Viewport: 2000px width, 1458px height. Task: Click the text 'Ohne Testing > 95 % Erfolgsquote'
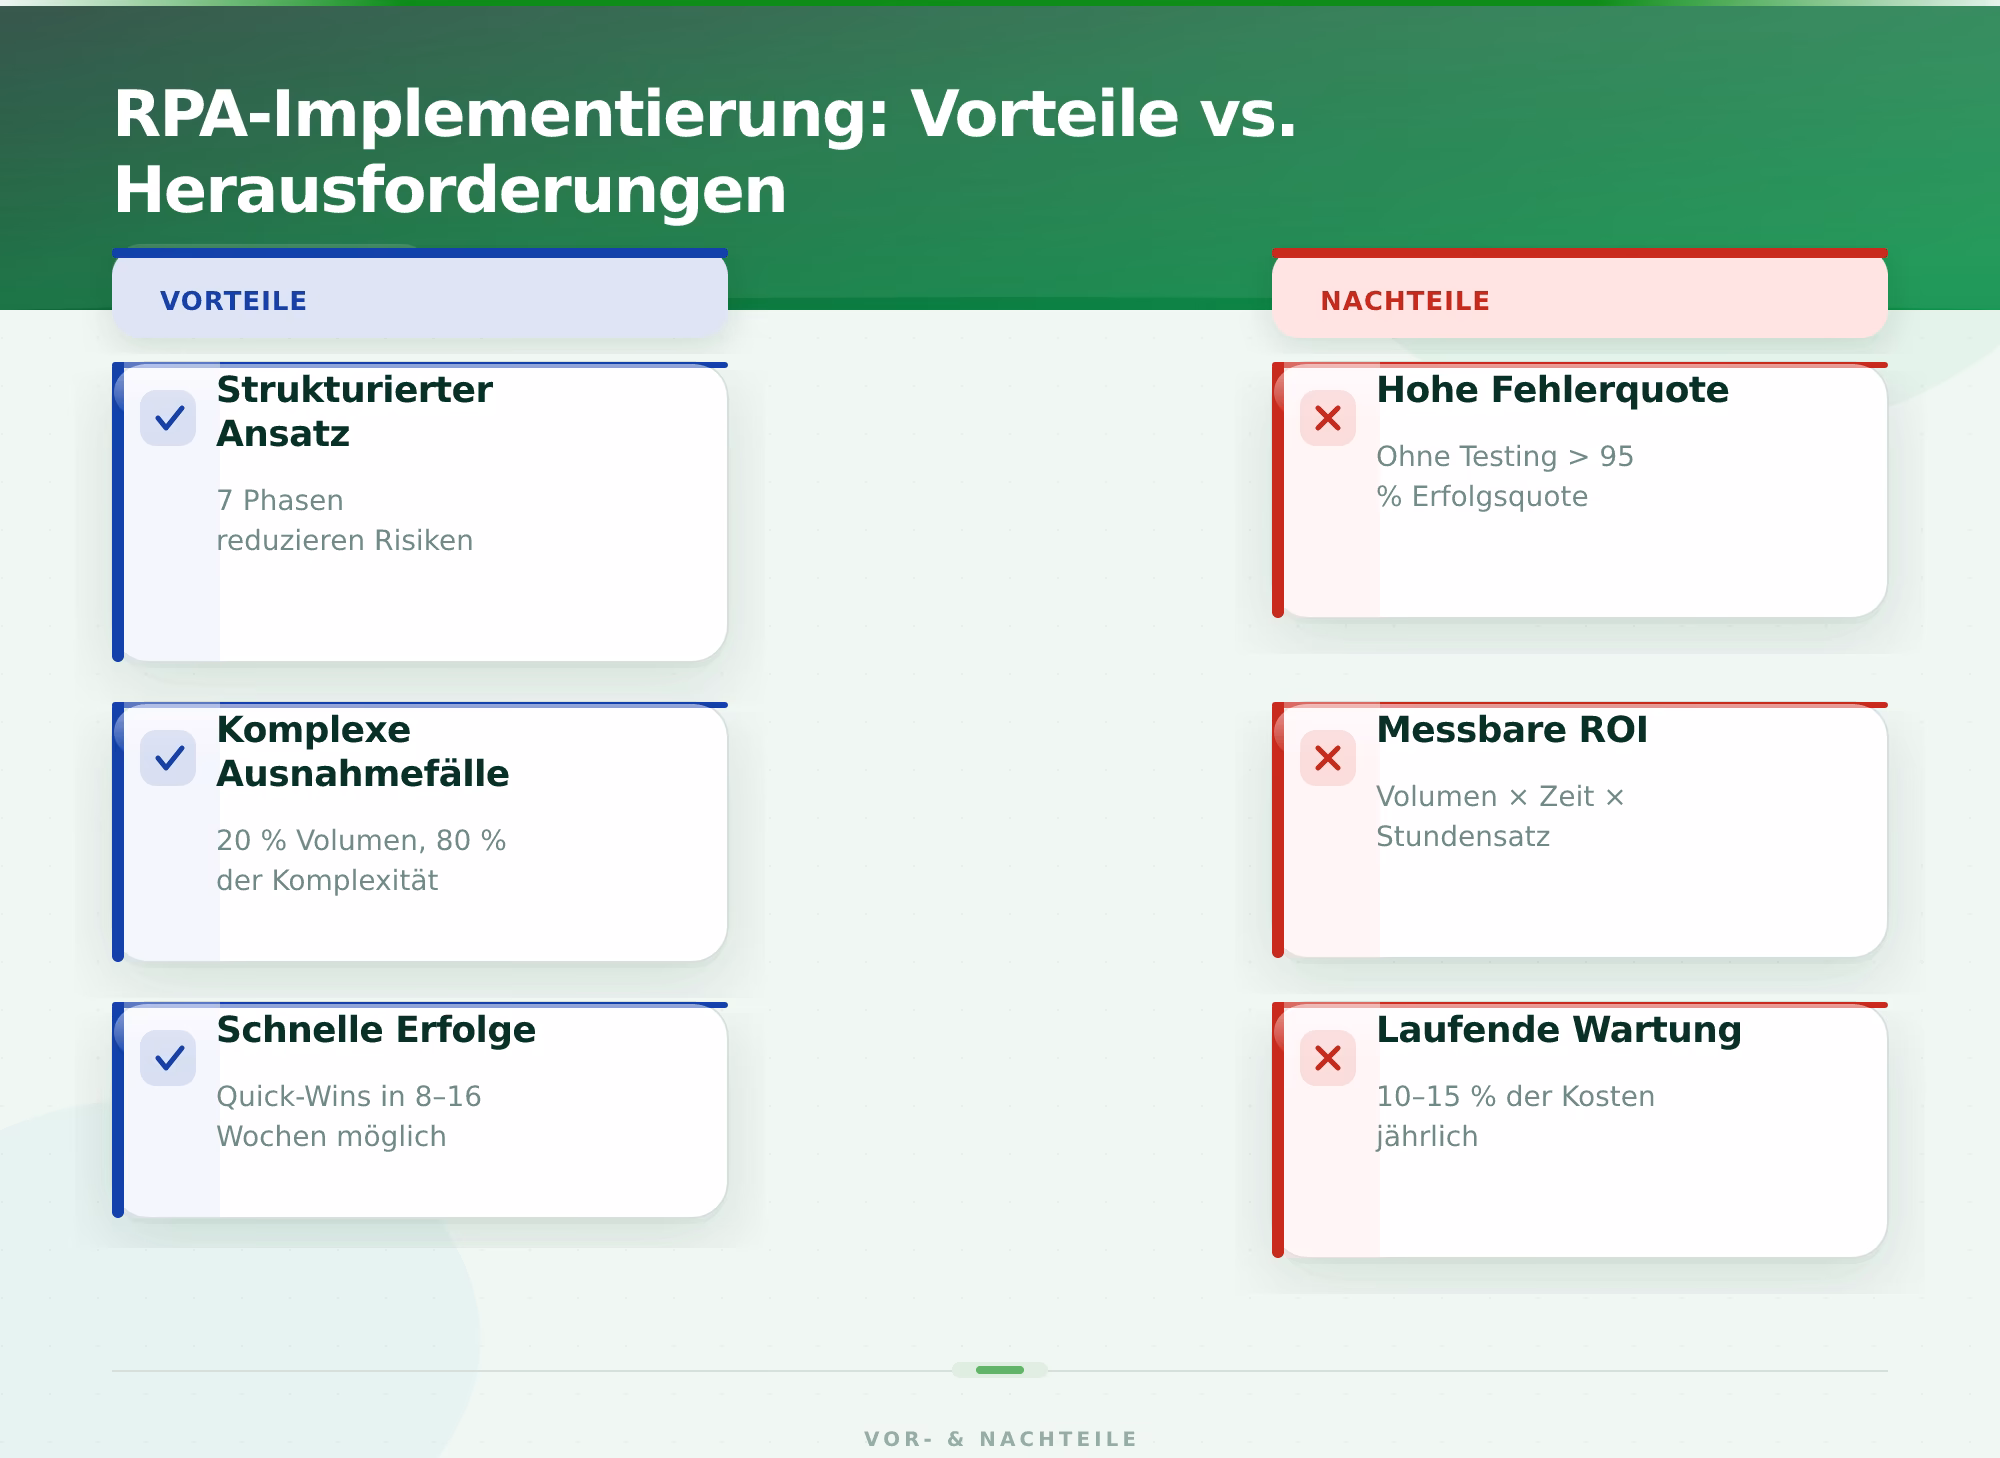pos(1505,476)
